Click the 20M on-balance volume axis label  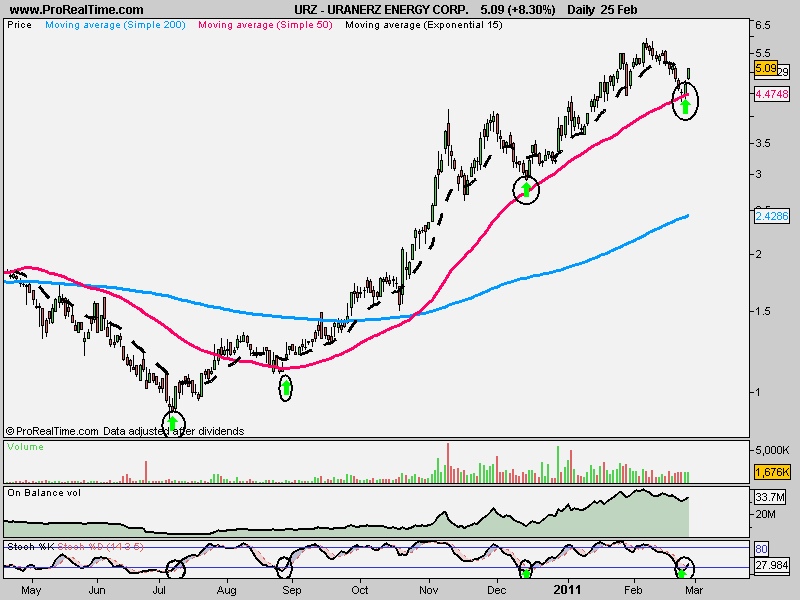[765, 514]
